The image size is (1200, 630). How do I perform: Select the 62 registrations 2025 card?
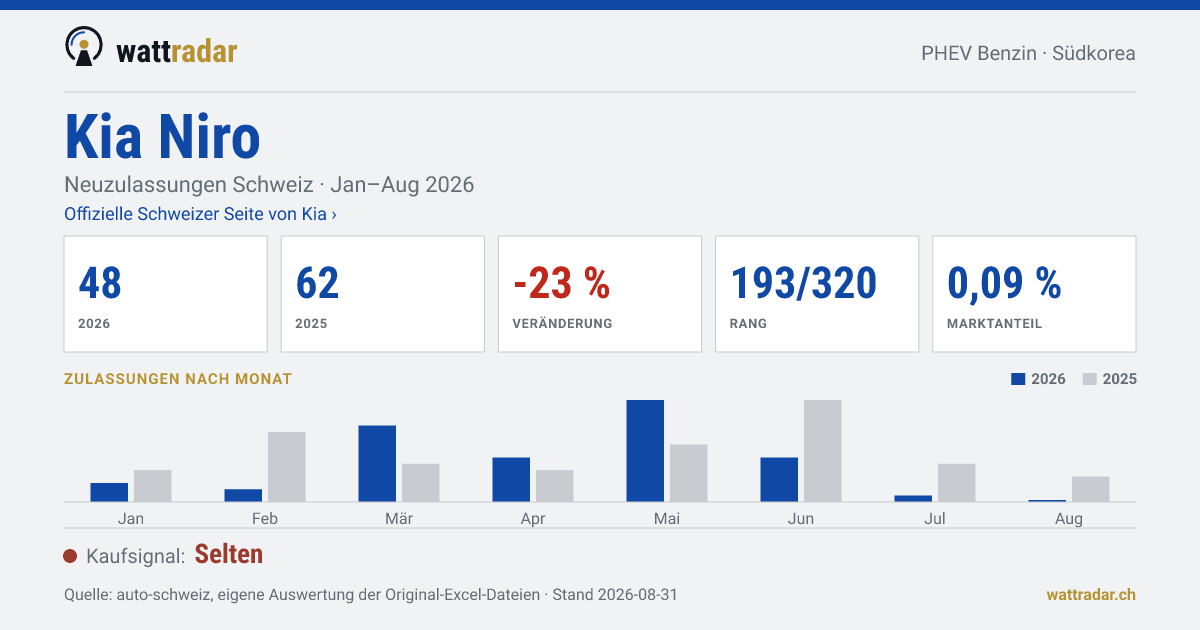[x=382, y=294]
